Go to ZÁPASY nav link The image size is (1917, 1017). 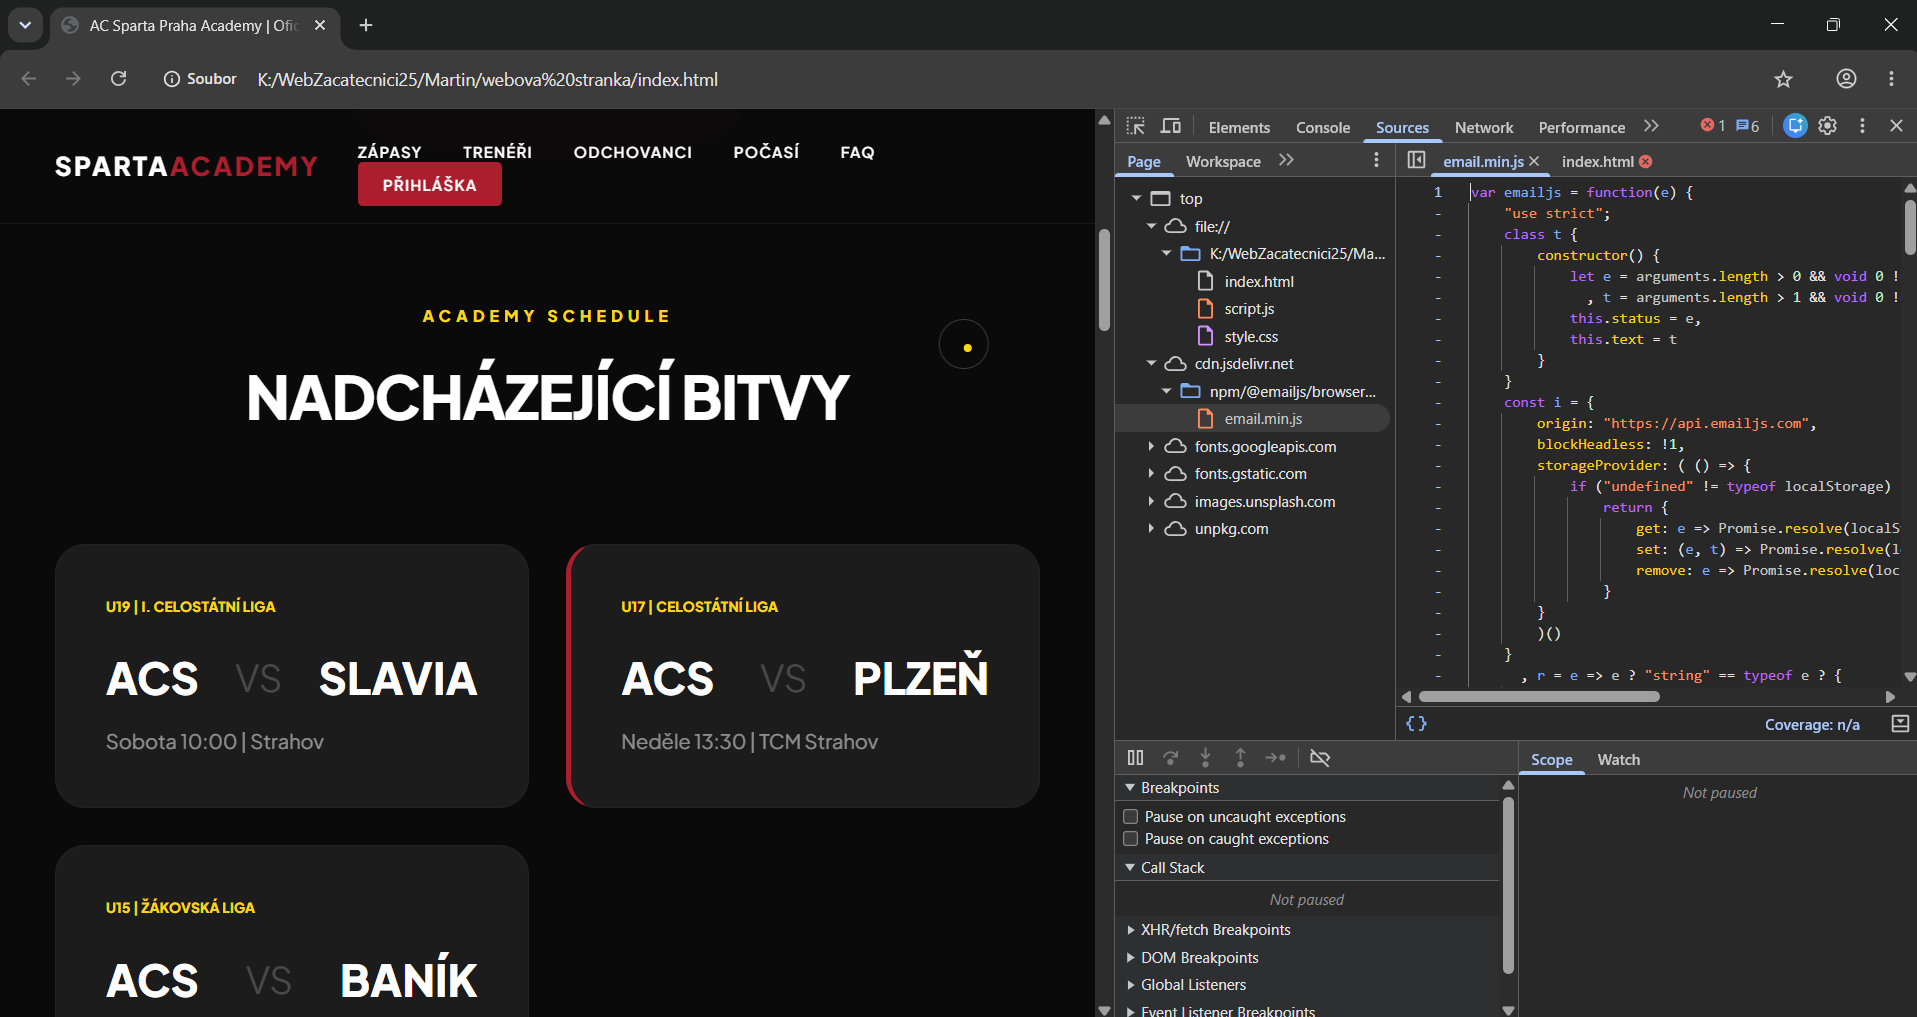pyautogui.click(x=389, y=152)
